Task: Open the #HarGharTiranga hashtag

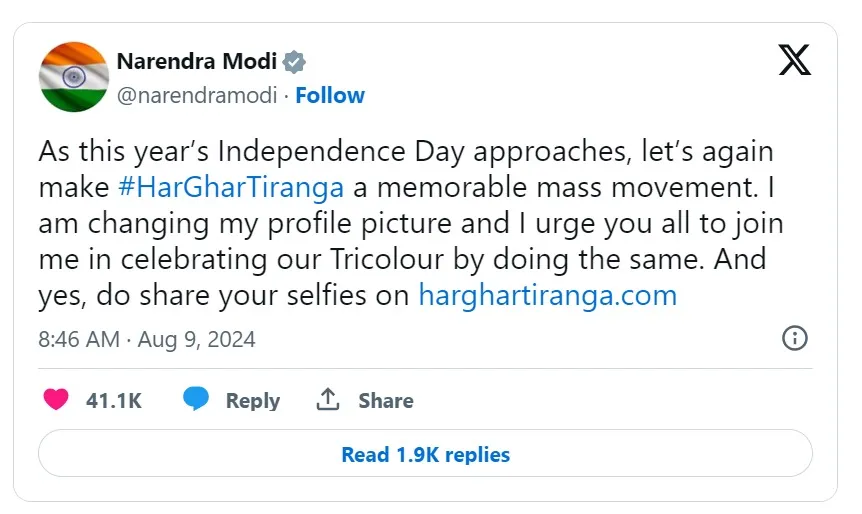Action: [x=230, y=187]
